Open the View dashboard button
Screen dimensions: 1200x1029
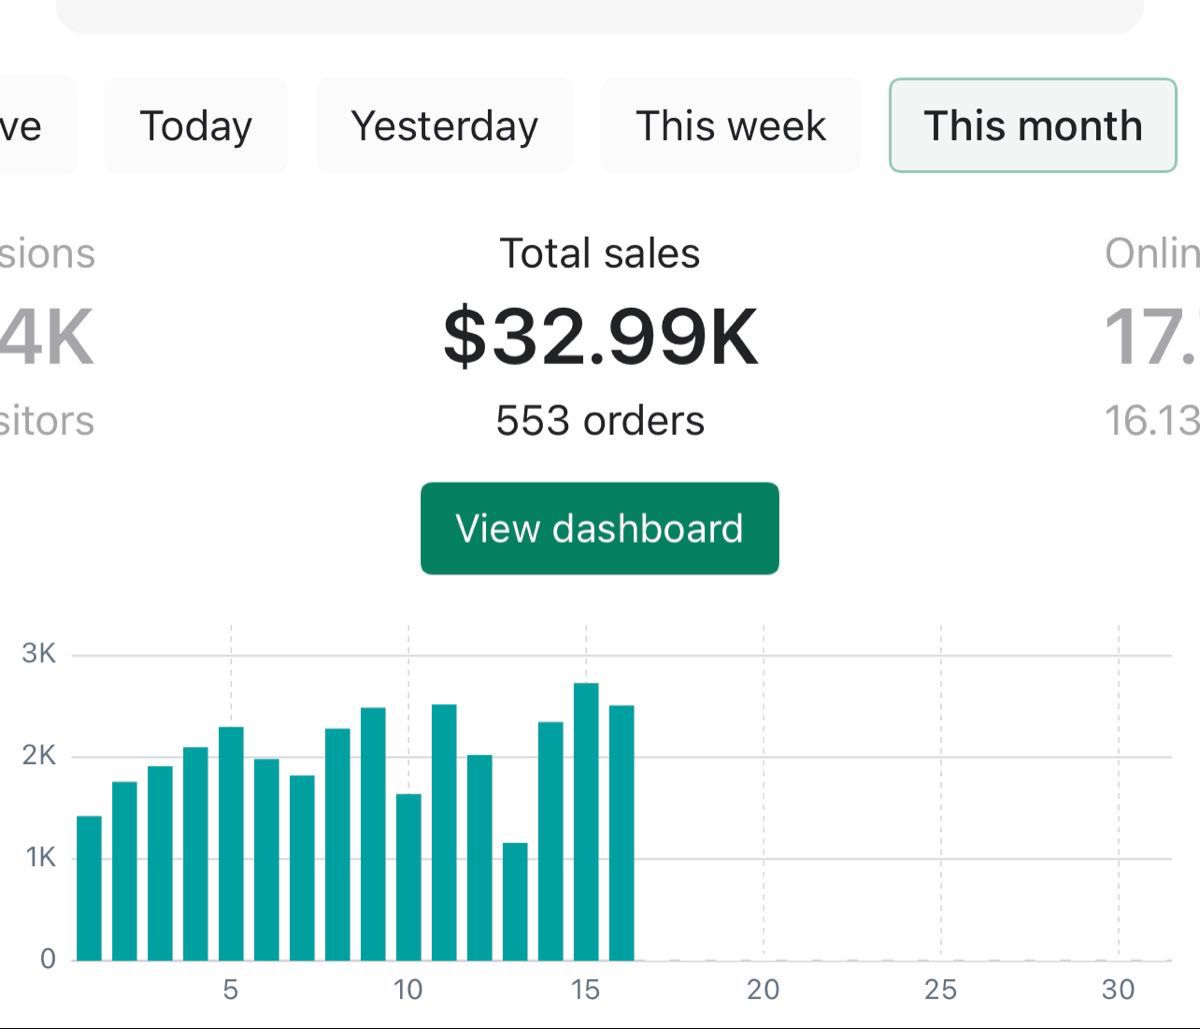click(599, 528)
